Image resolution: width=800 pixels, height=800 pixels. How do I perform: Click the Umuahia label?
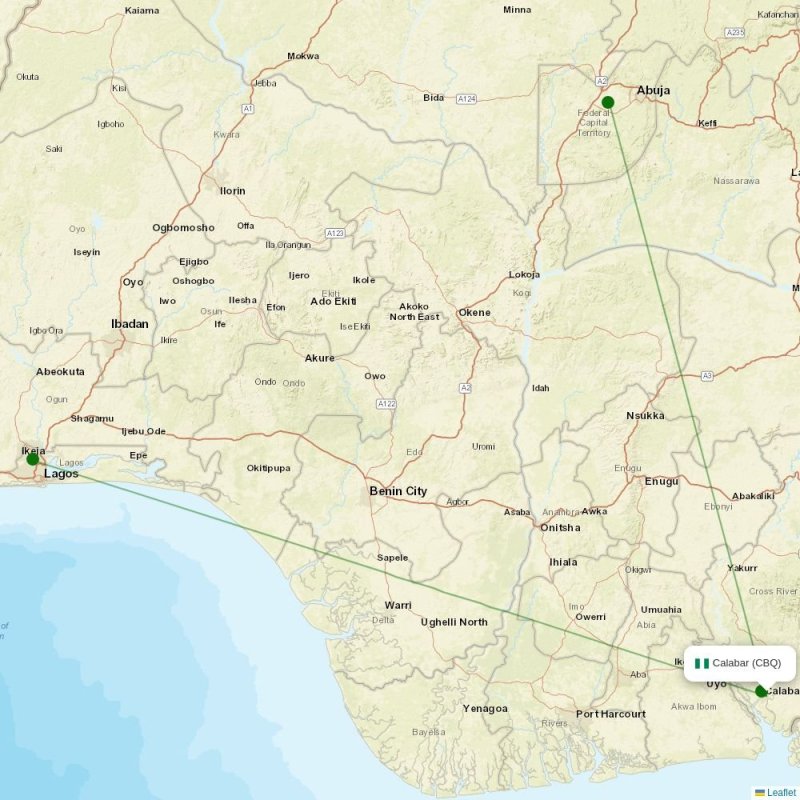[661, 610]
